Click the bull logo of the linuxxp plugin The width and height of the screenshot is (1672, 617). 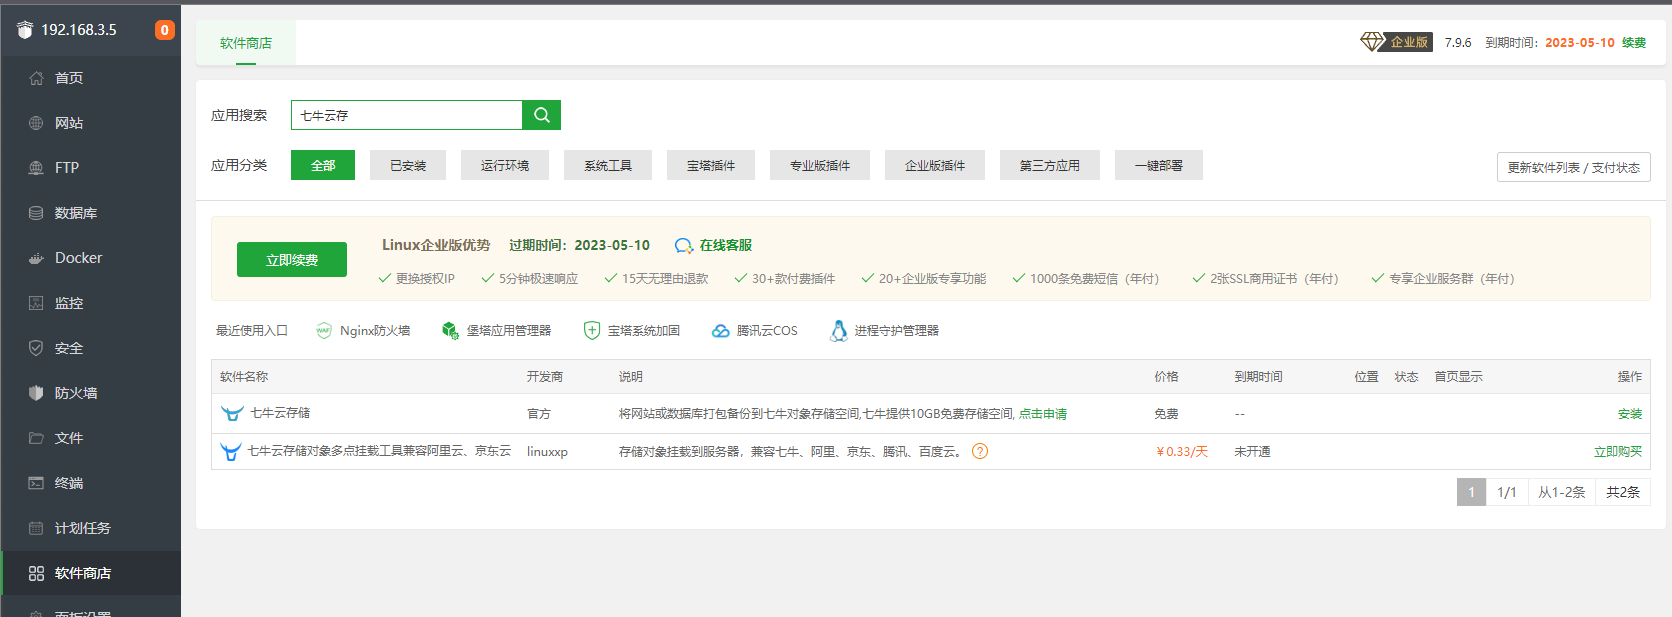coord(231,452)
